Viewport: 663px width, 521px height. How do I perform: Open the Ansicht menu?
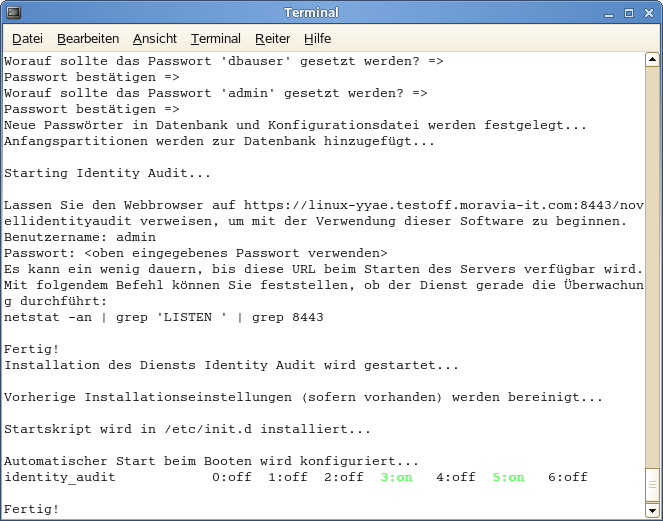(155, 39)
